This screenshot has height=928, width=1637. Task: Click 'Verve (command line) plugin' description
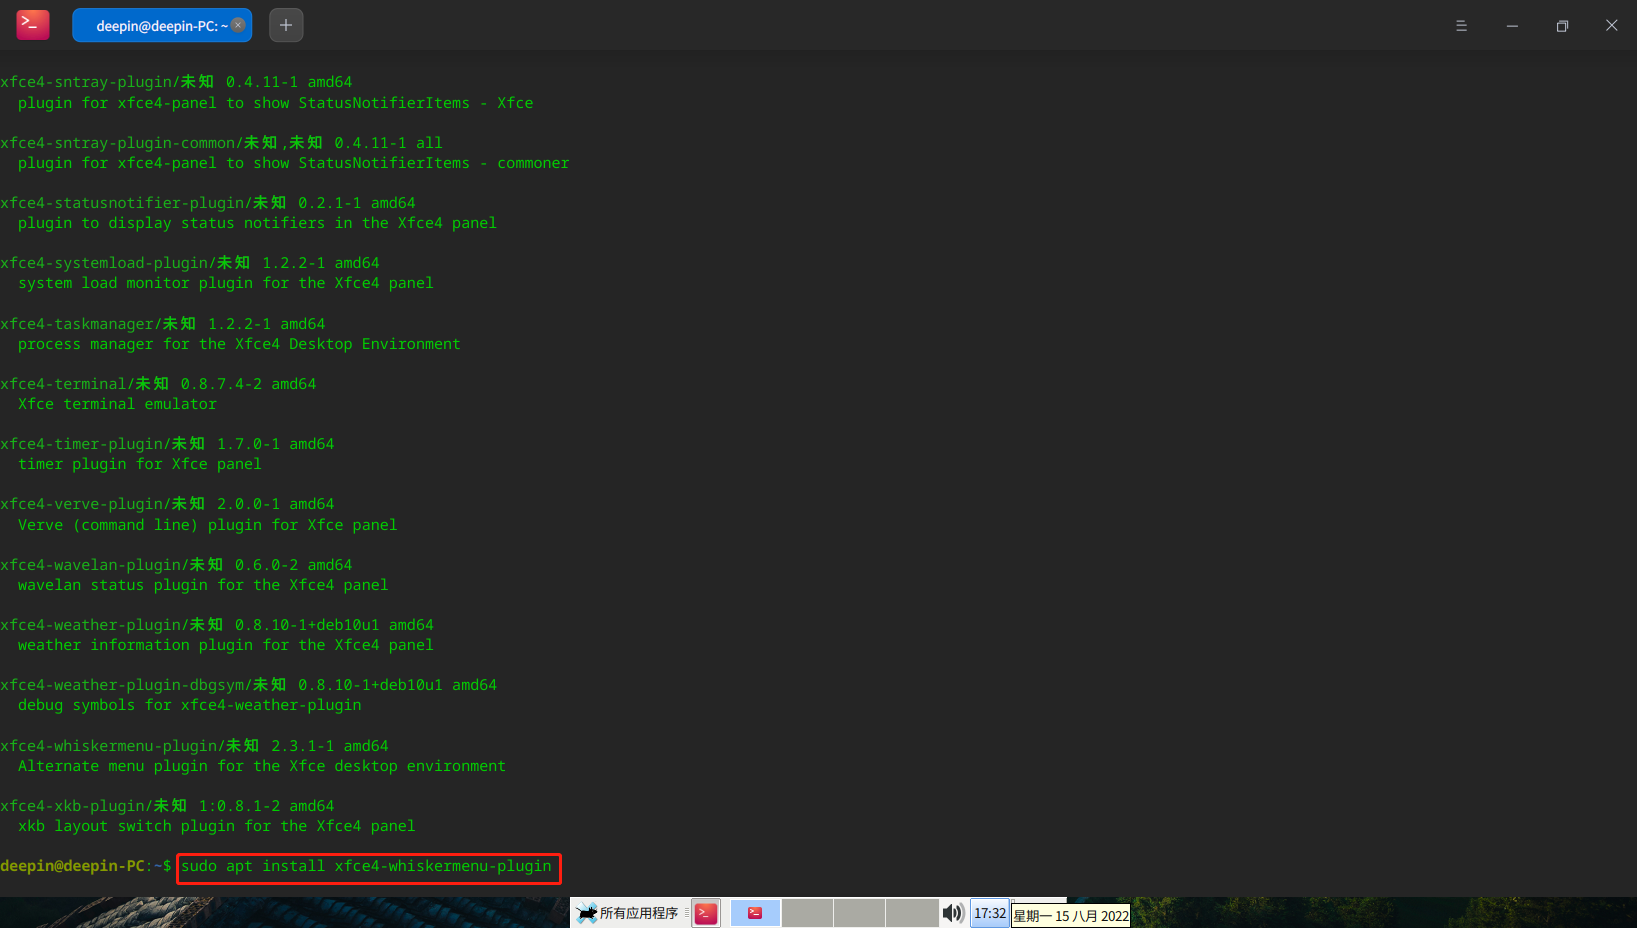coord(208,525)
